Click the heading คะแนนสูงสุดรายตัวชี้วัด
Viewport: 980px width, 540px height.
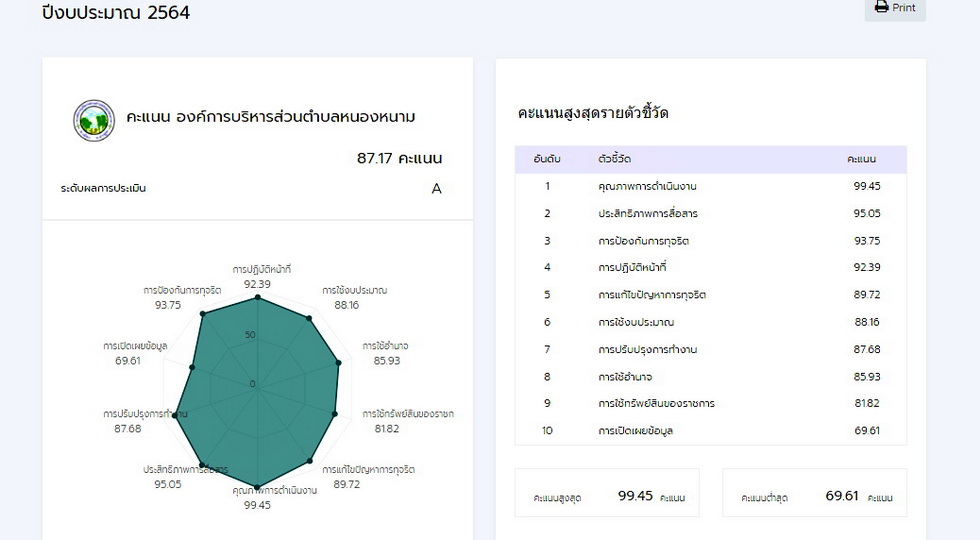pos(593,113)
